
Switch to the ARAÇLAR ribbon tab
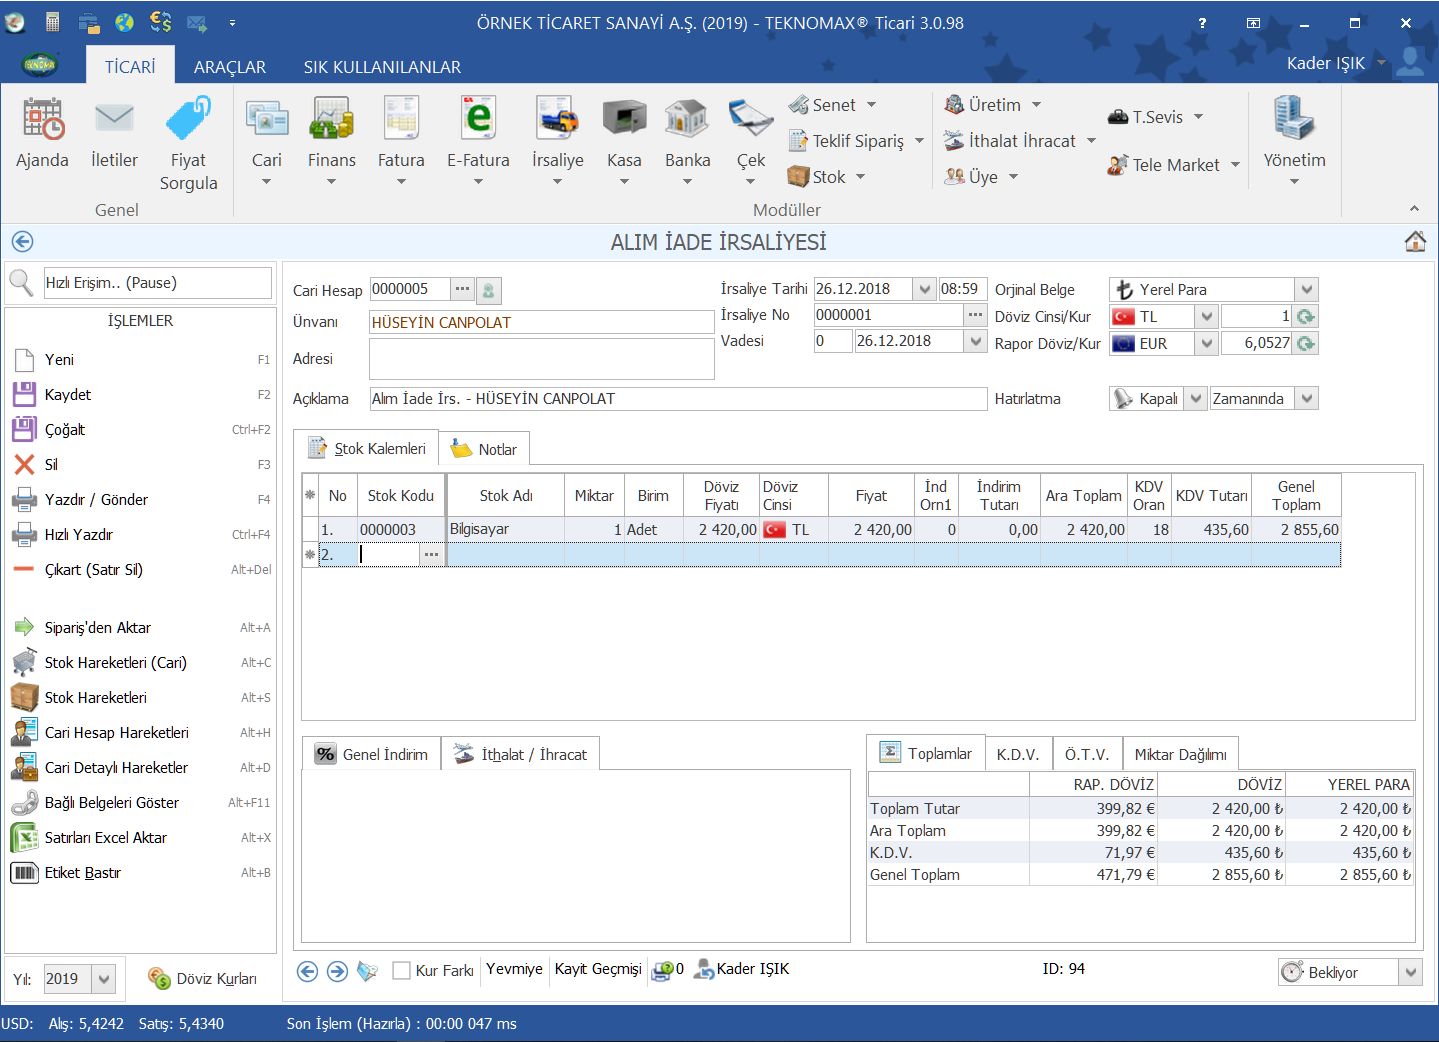click(x=229, y=67)
